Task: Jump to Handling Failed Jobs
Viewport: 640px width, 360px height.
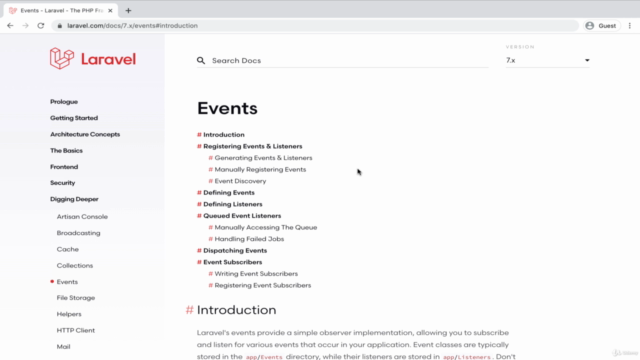Action: pos(249,239)
